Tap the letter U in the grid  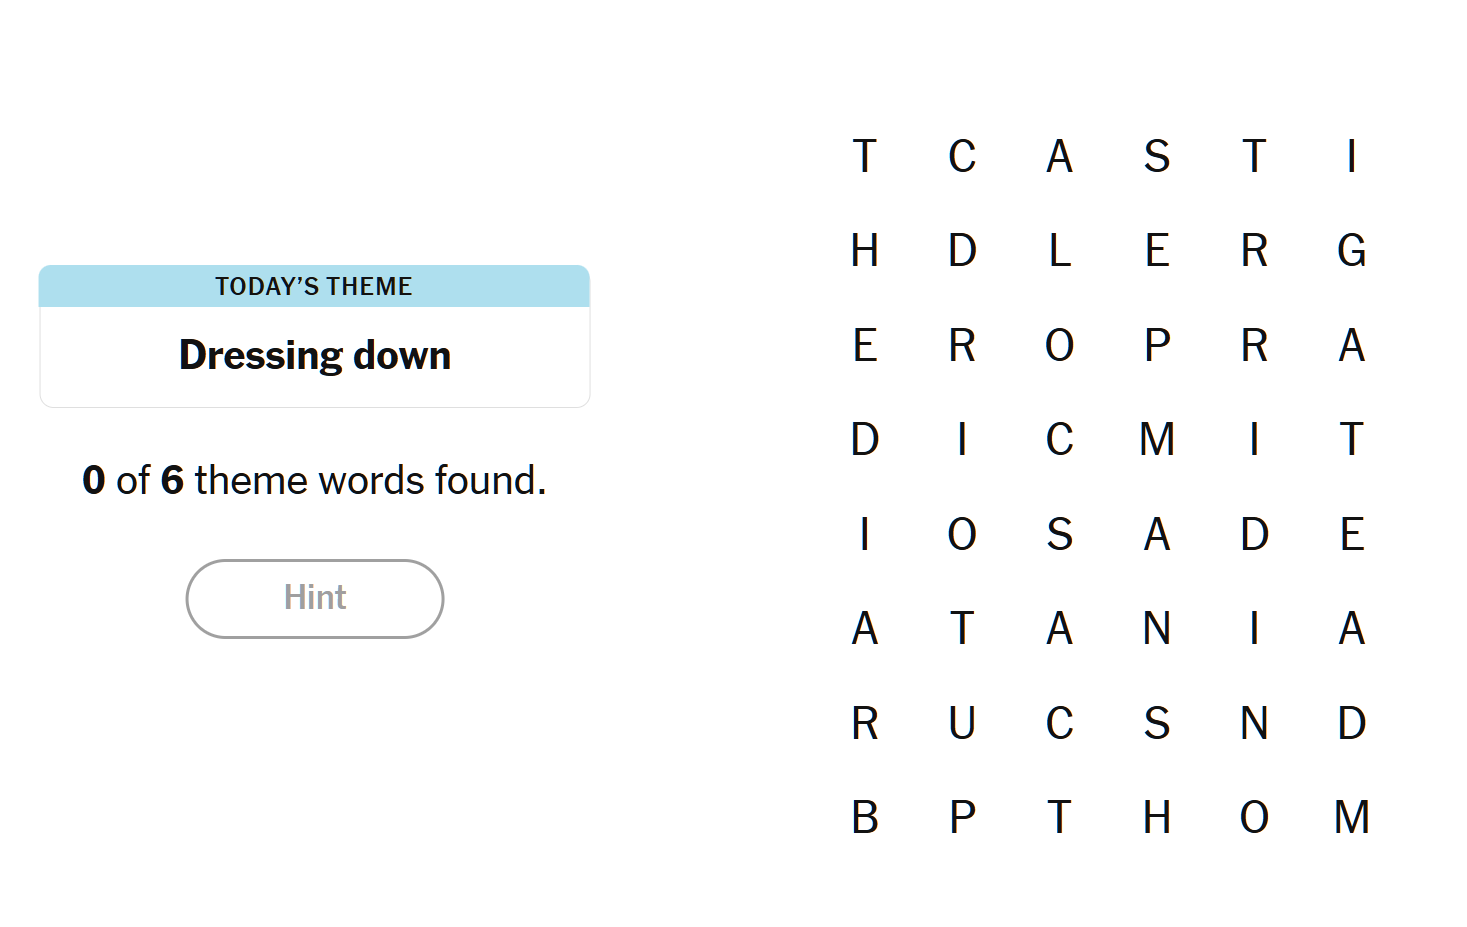click(x=962, y=723)
